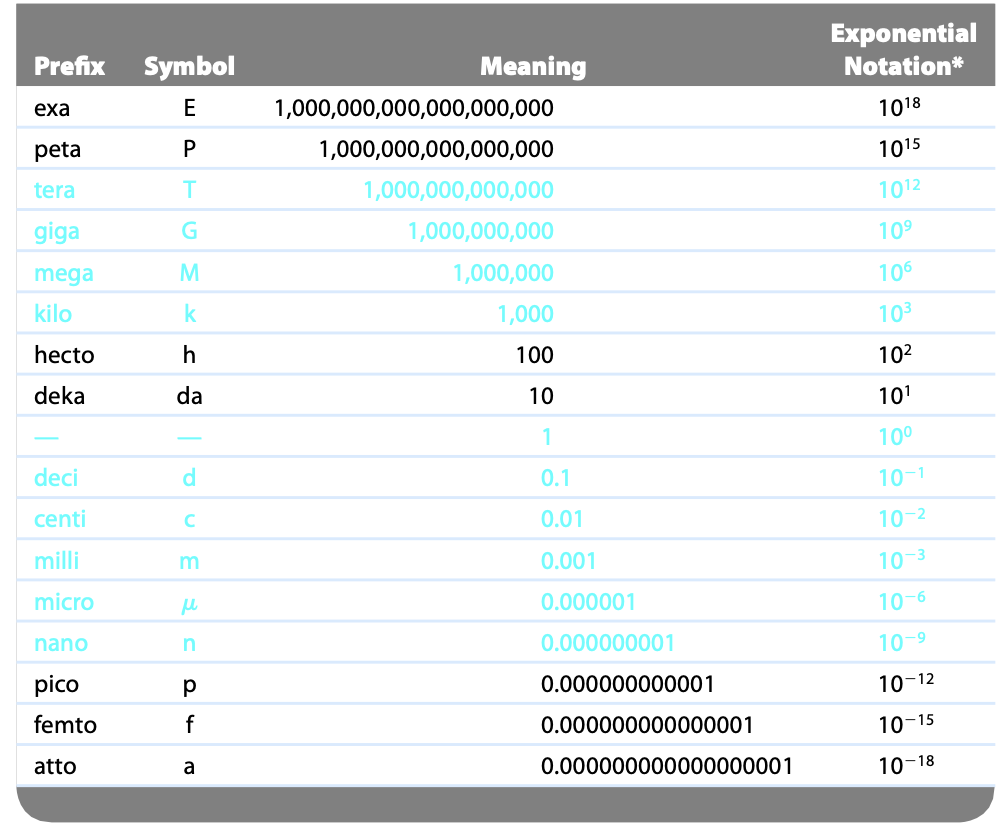
Task: Select the 'giga' prefix cell
Action: click(57, 232)
